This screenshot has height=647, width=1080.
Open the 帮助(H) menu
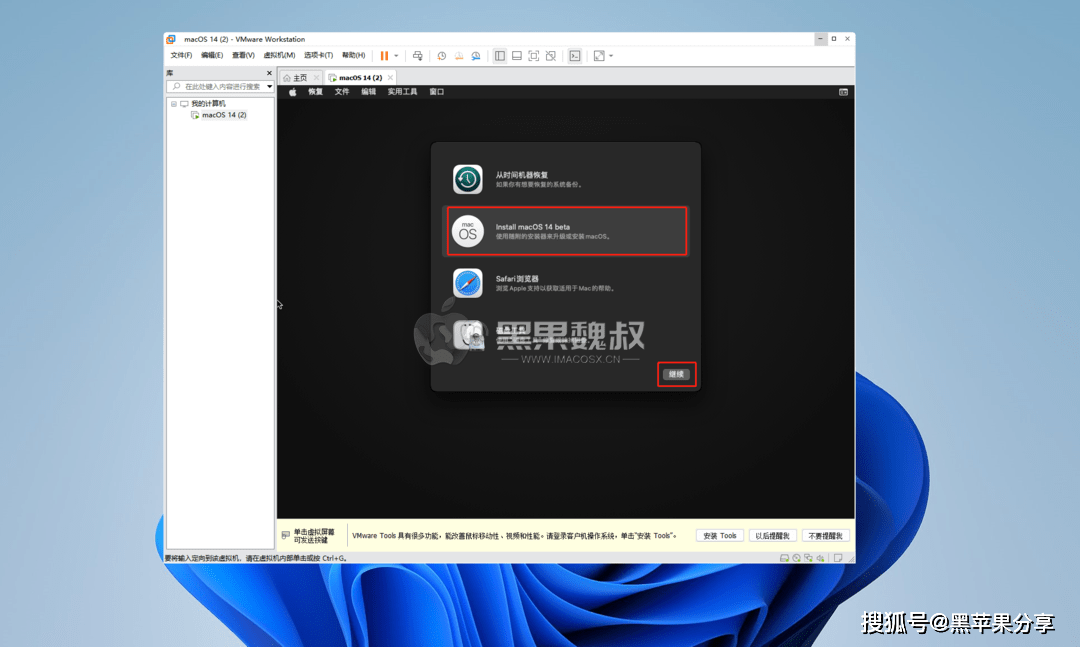coord(353,55)
